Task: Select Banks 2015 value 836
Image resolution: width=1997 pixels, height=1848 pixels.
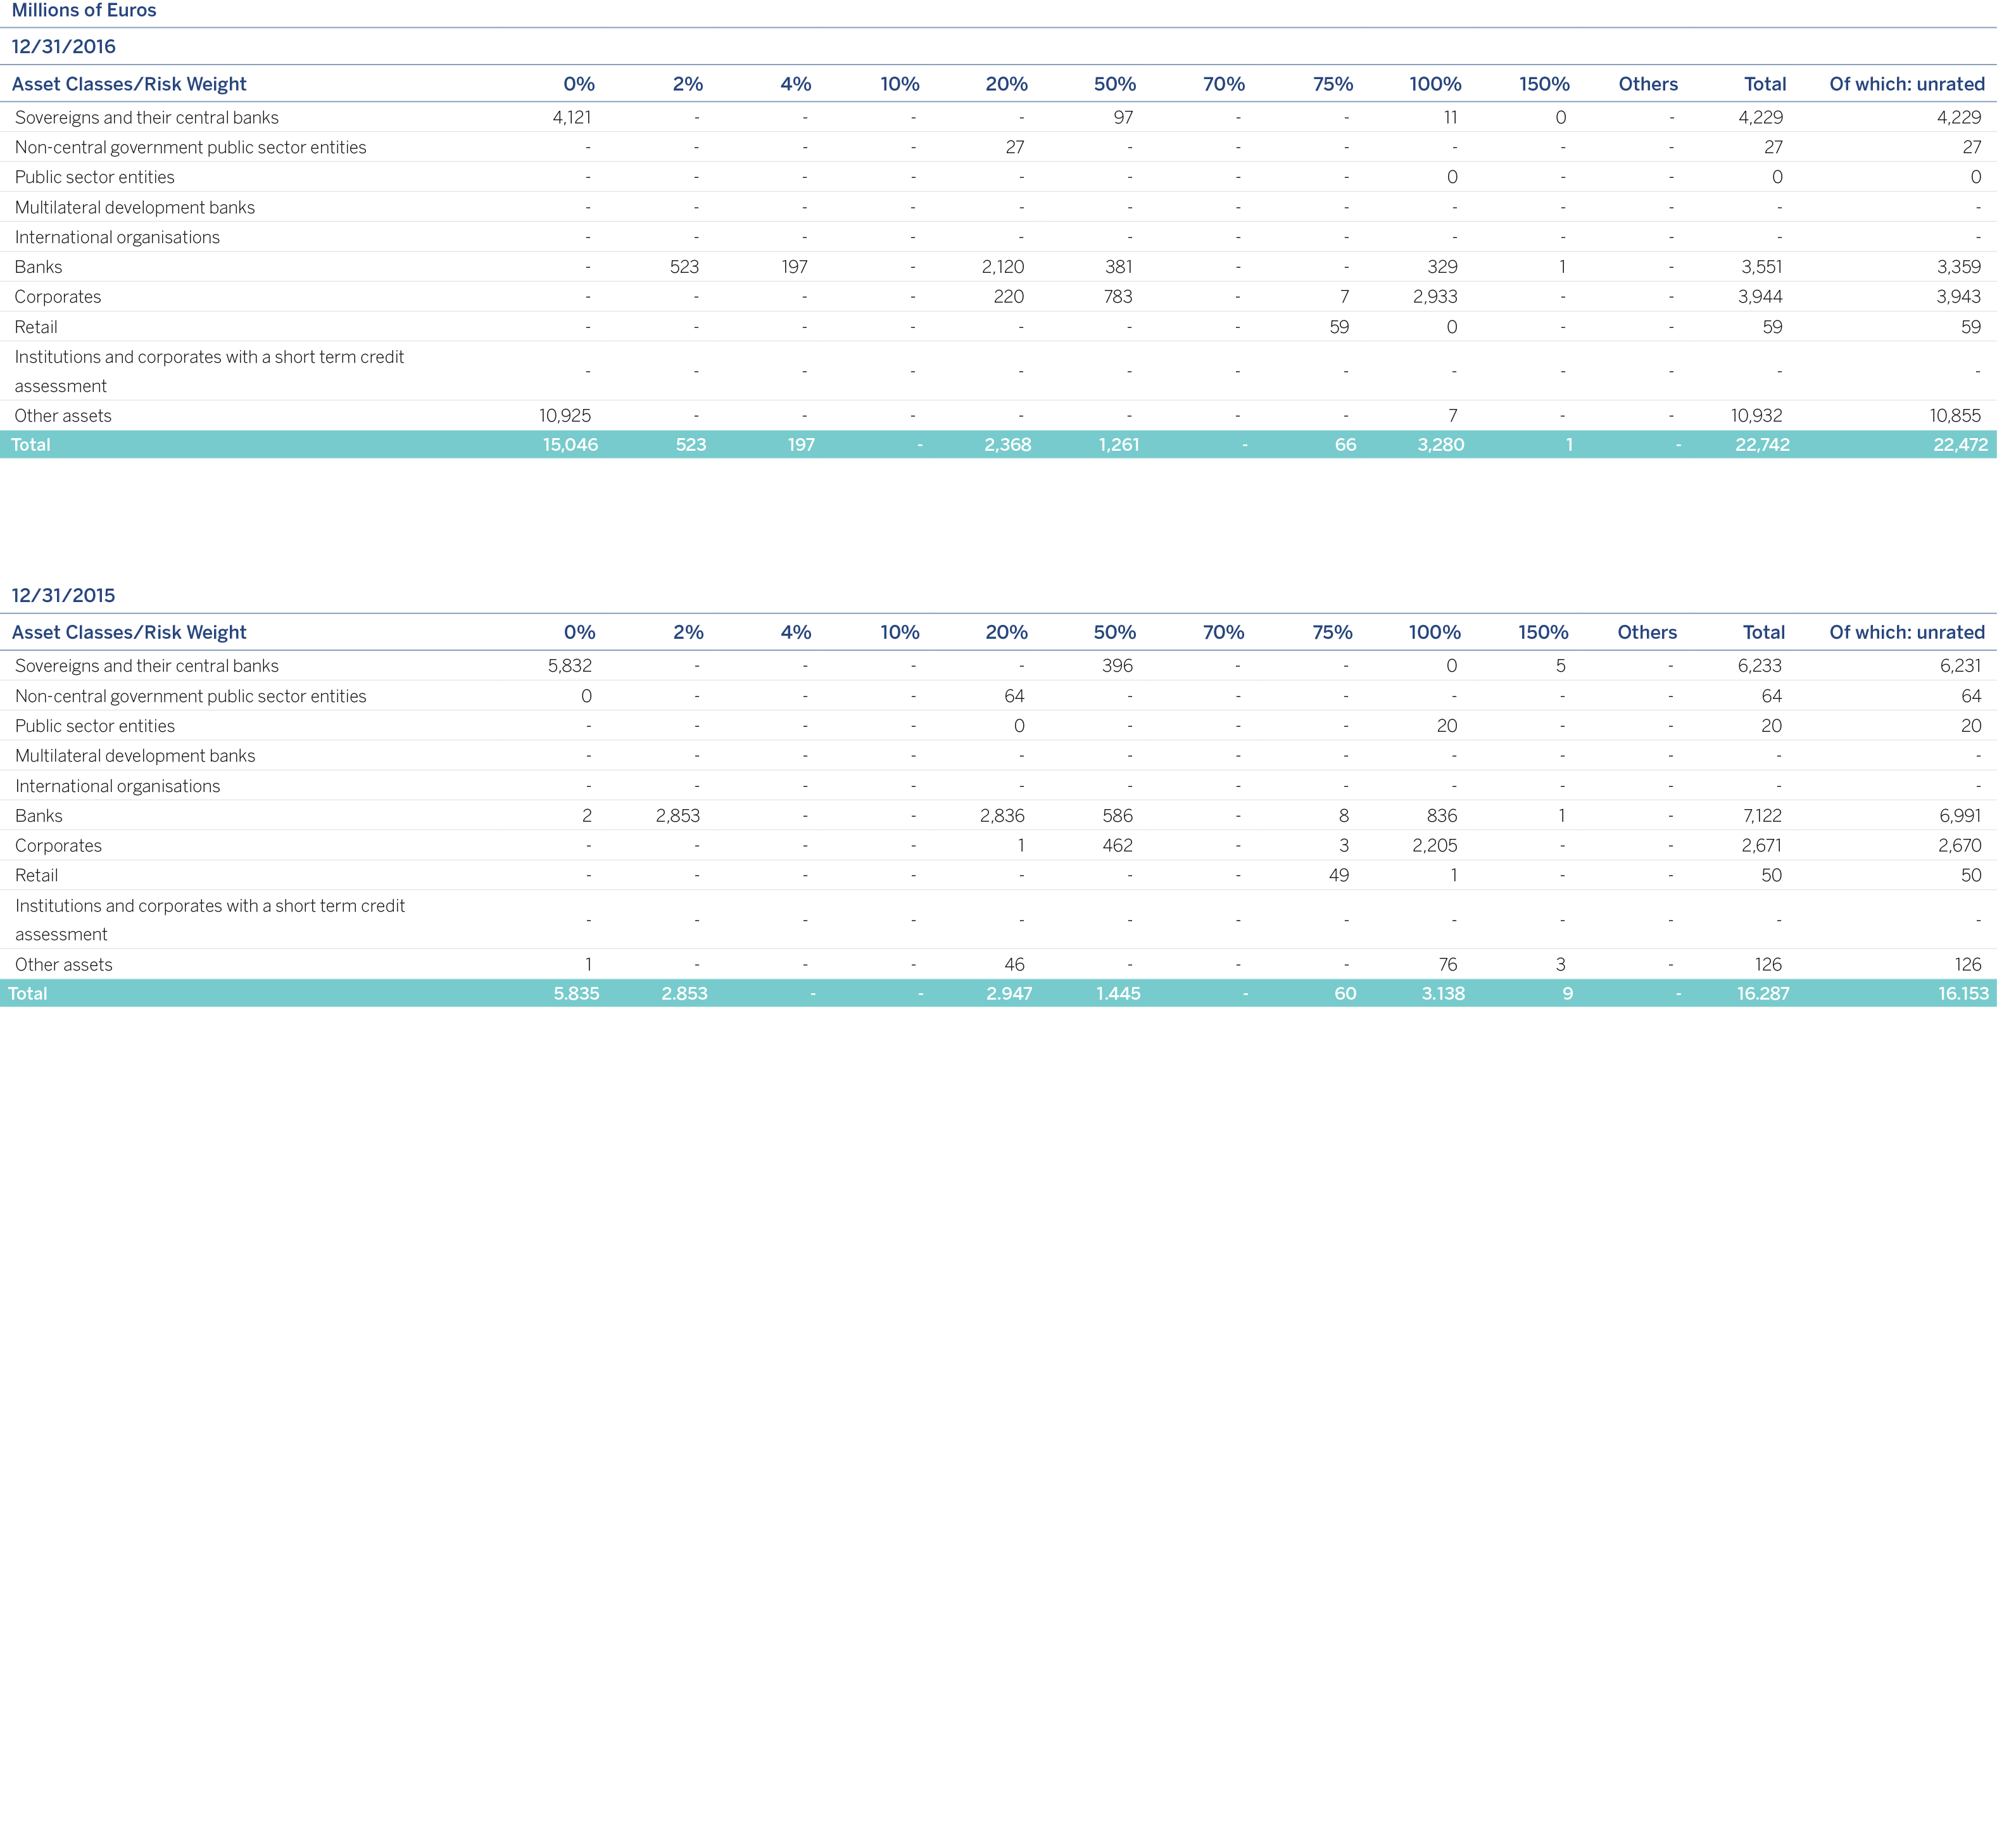Action: pyautogui.click(x=1442, y=817)
